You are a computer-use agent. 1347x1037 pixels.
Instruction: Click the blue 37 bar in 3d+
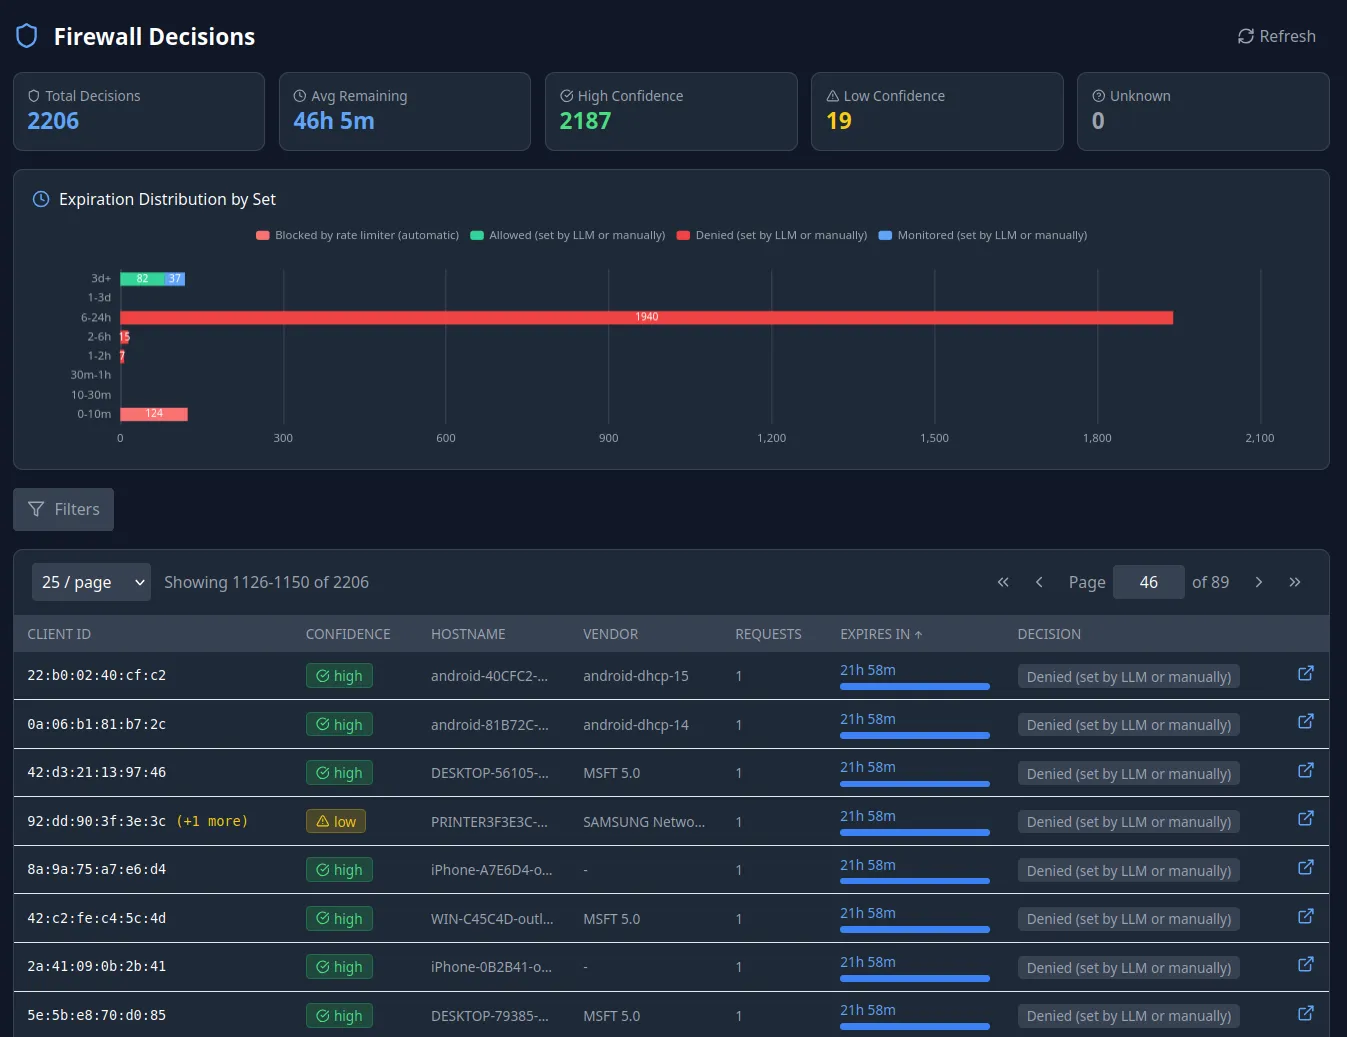pos(175,279)
